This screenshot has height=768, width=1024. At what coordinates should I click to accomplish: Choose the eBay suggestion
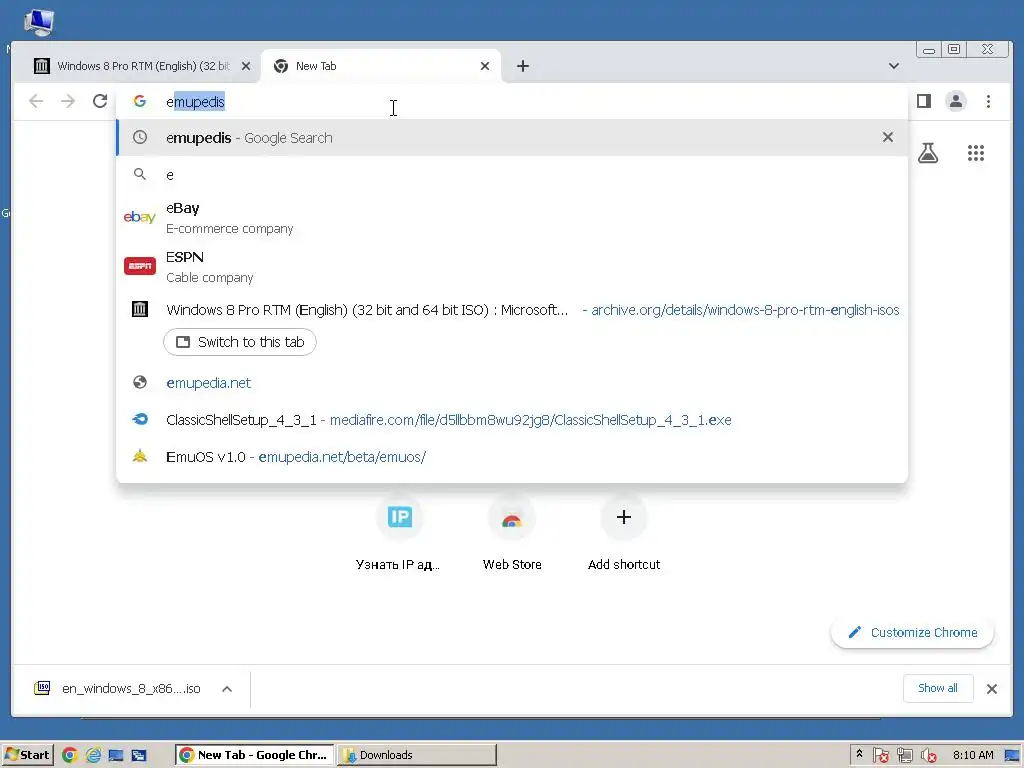pos(512,217)
